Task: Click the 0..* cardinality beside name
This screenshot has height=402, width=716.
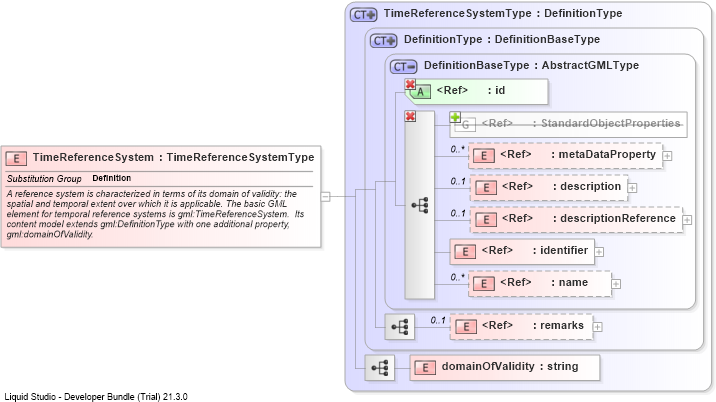Action: [458, 277]
